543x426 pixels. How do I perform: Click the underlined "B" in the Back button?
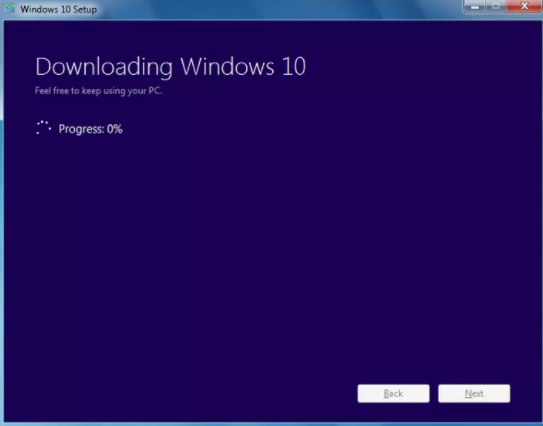click(x=386, y=393)
